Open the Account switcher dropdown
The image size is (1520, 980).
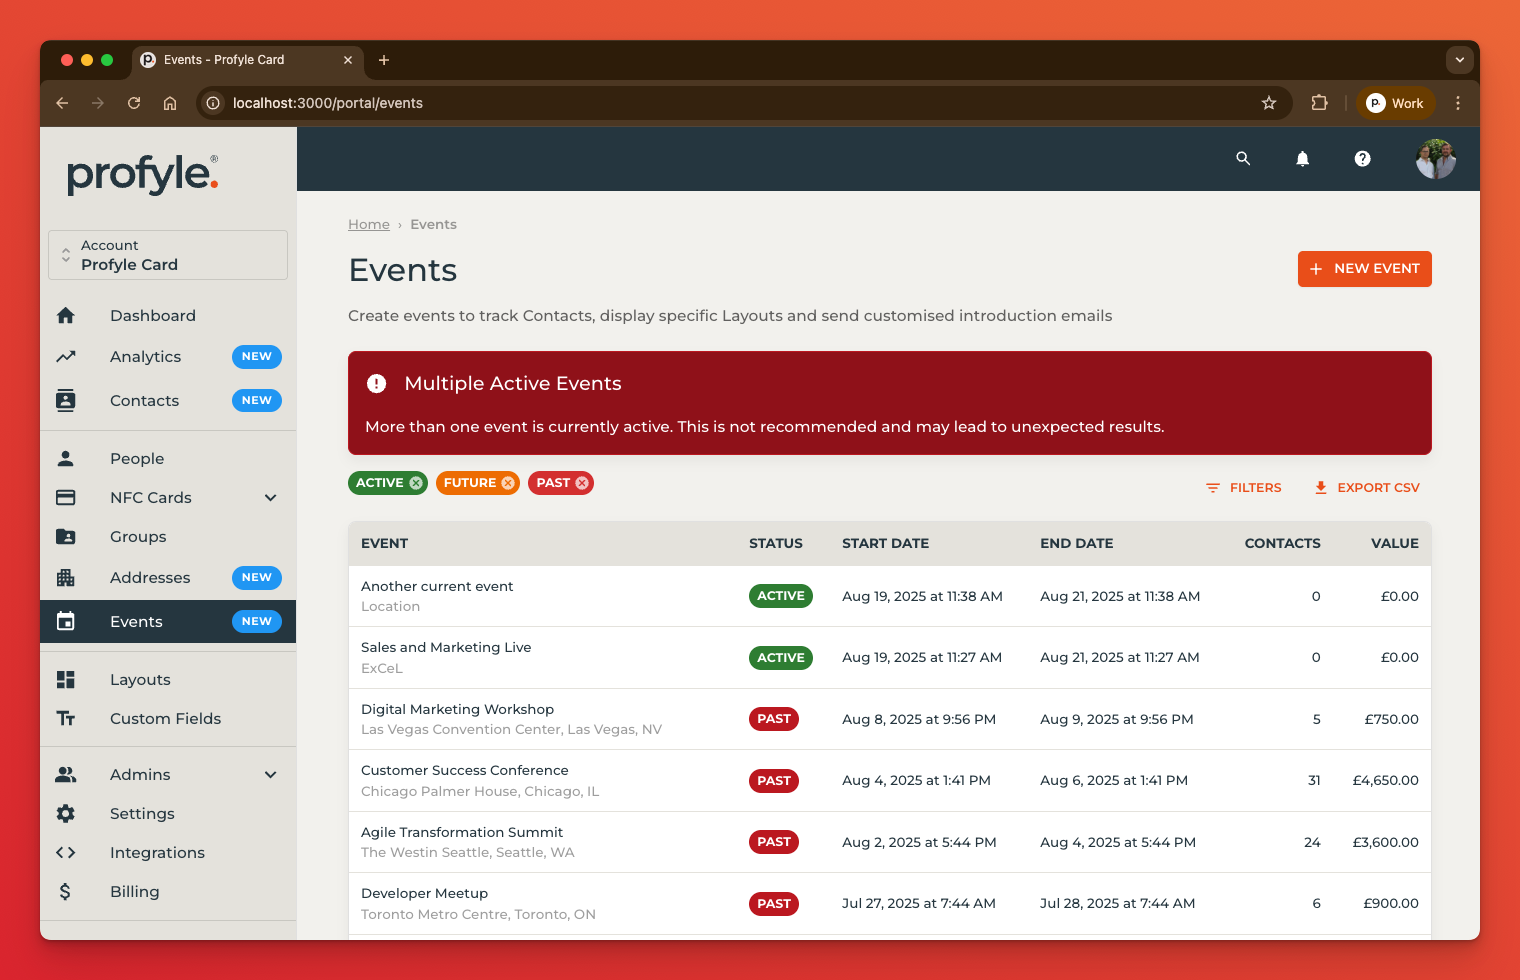(x=168, y=255)
